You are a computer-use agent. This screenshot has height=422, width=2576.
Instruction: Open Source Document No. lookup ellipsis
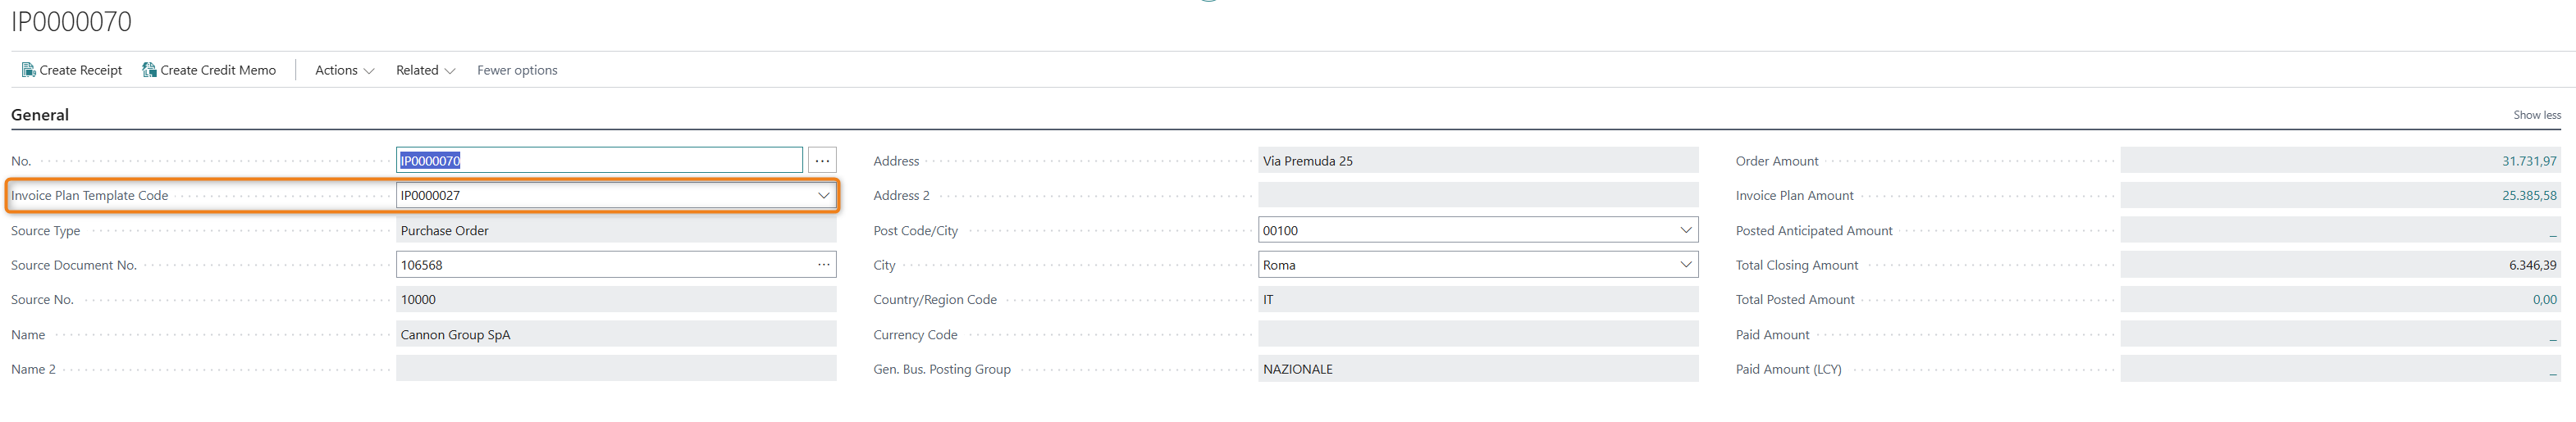[x=823, y=265]
